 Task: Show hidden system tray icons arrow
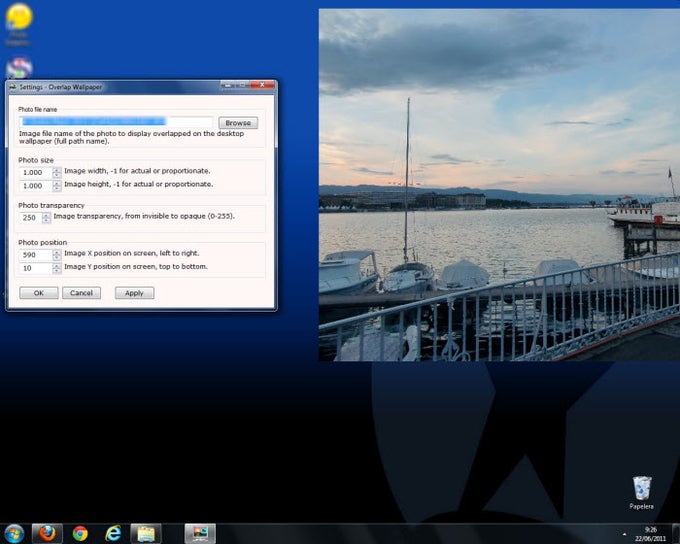click(624, 534)
